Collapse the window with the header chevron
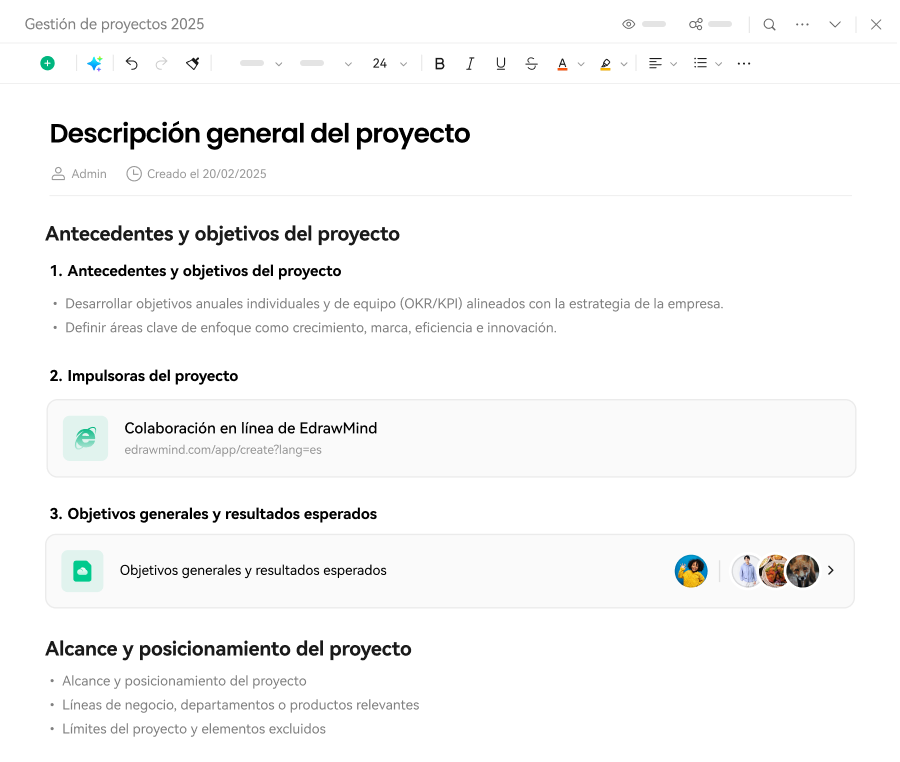The height and width of the screenshot is (762, 900). pyautogui.click(x=835, y=24)
